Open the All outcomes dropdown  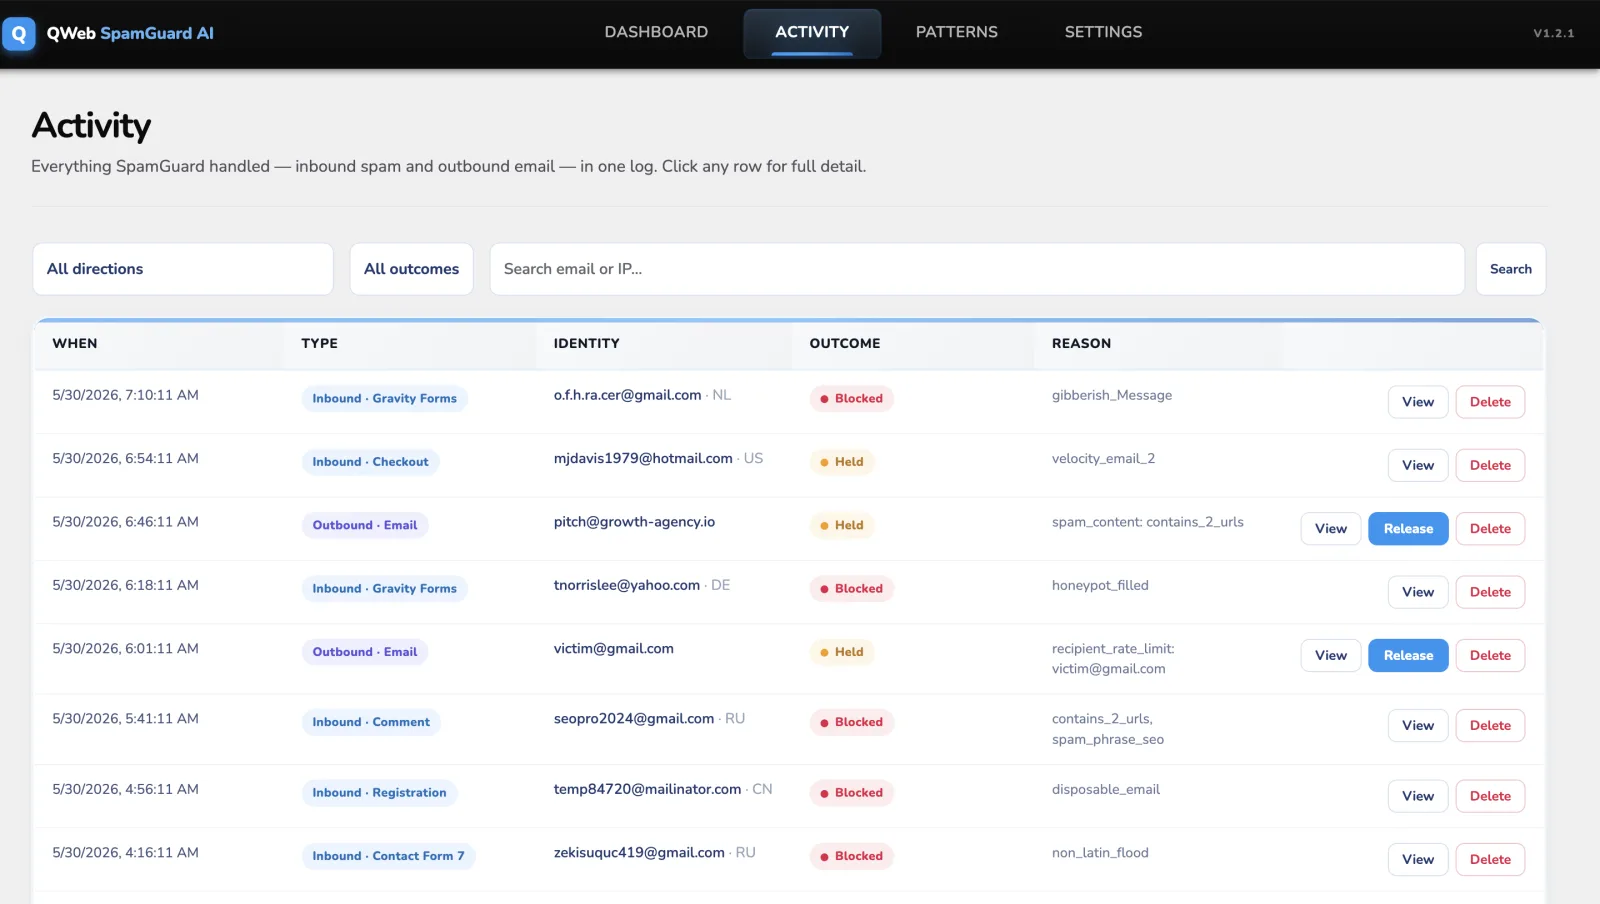(411, 269)
